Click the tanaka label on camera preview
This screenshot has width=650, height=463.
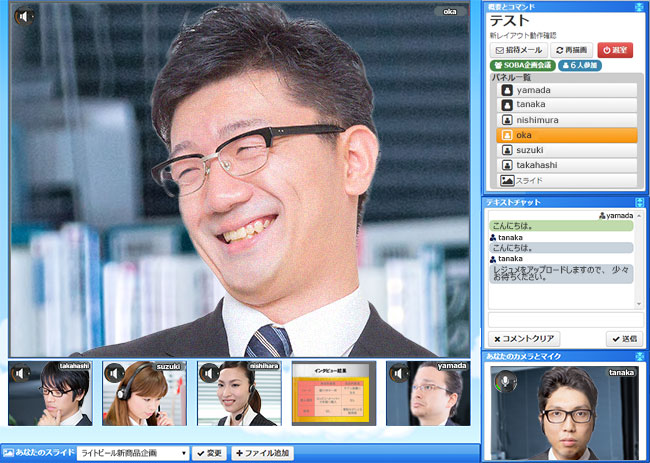pyautogui.click(x=621, y=372)
